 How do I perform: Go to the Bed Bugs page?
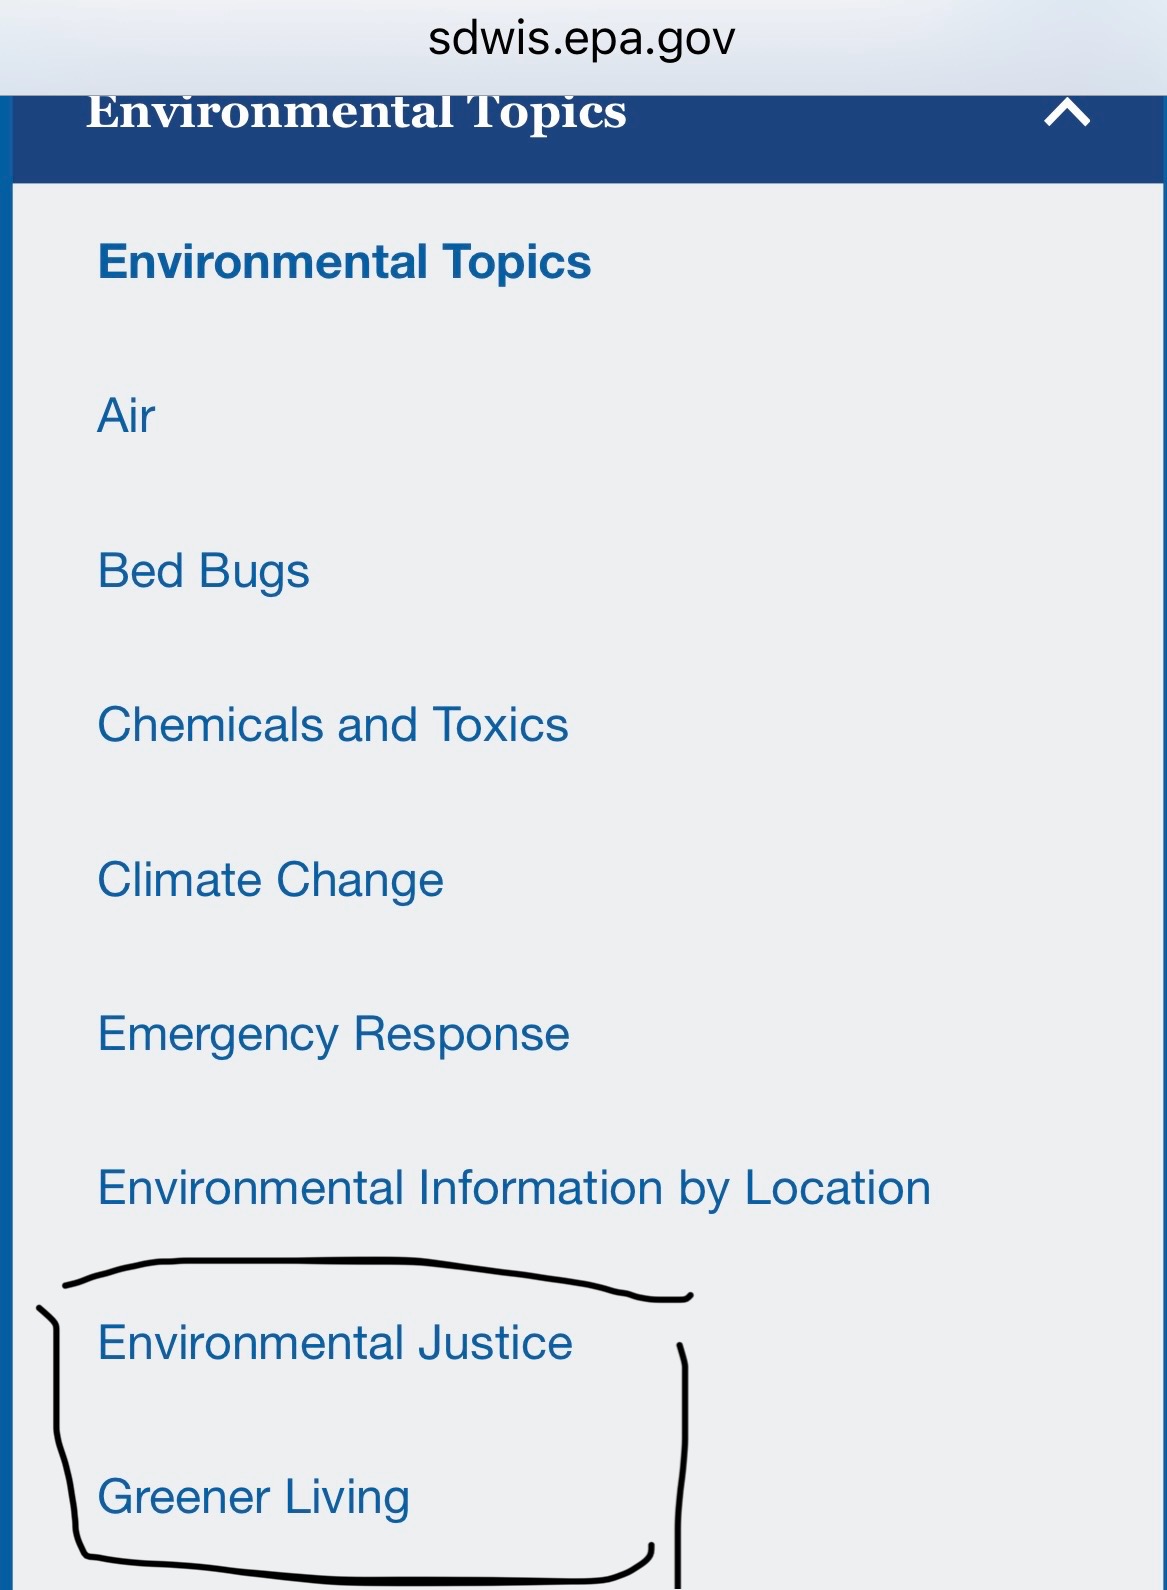(204, 571)
